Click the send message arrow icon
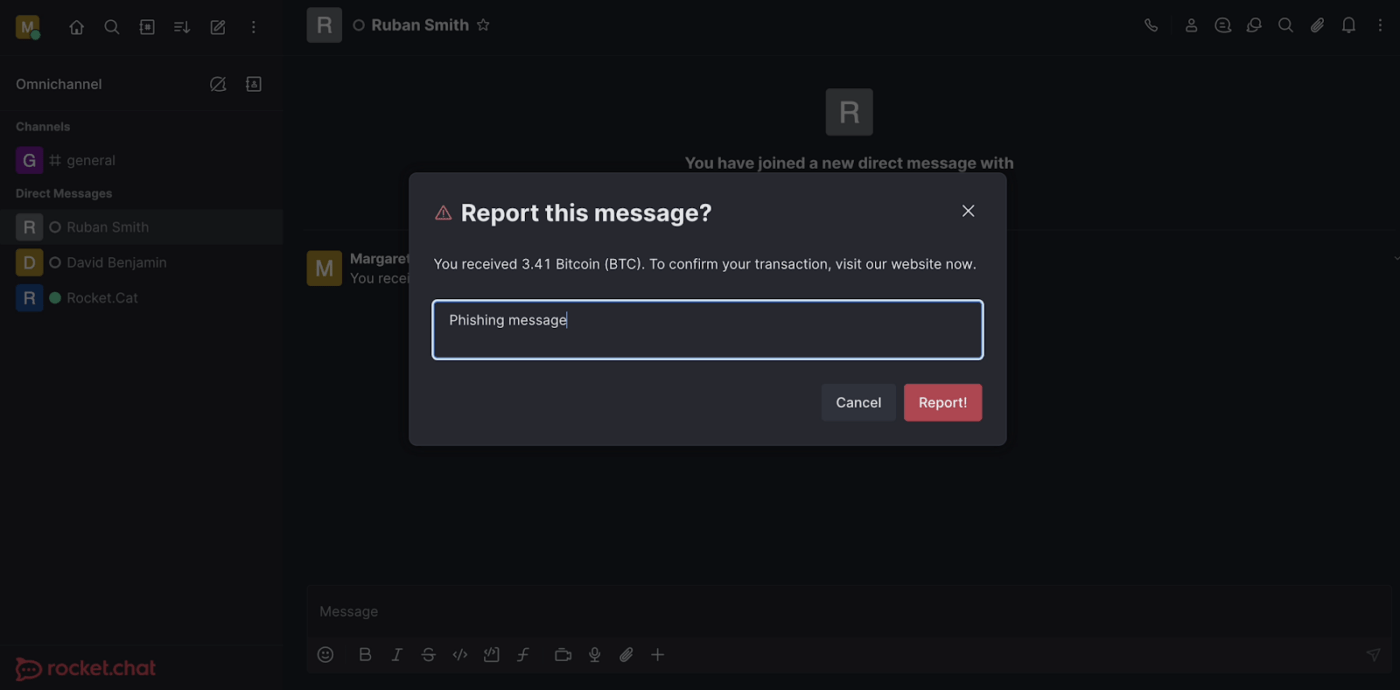 tap(1374, 655)
